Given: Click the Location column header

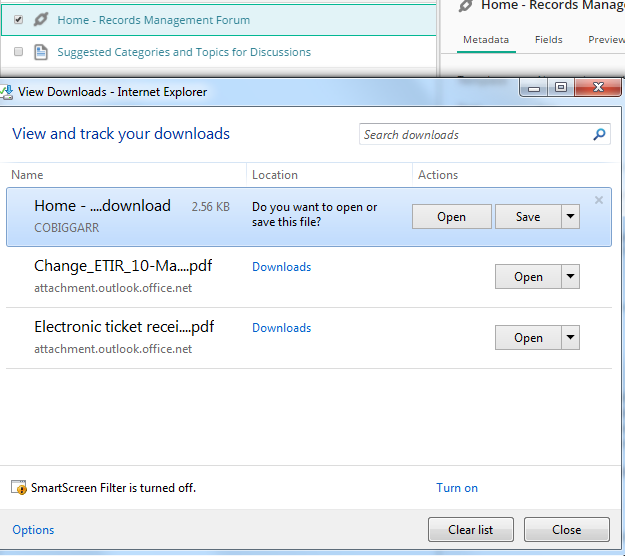Looking at the screenshot, I should click(275, 175).
